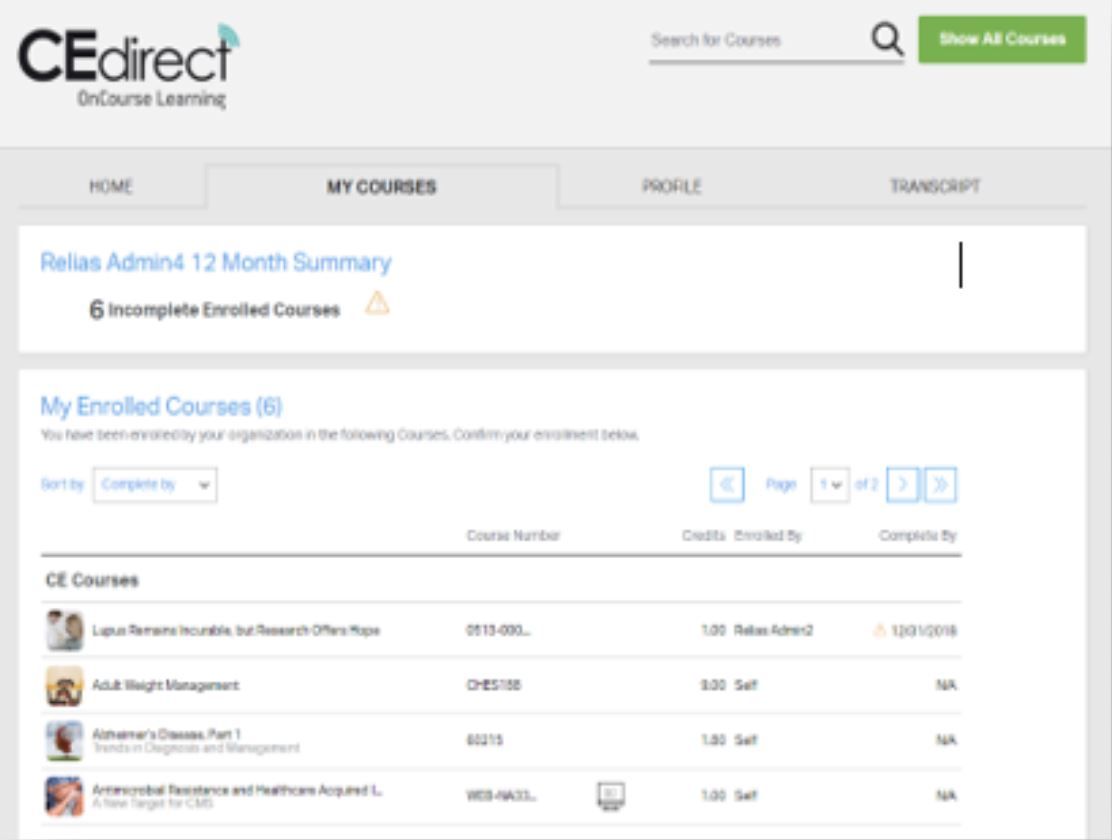The height and width of the screenshot is (840, 1112).
Task: Go to the first page of courses
Action: (727, 485)
